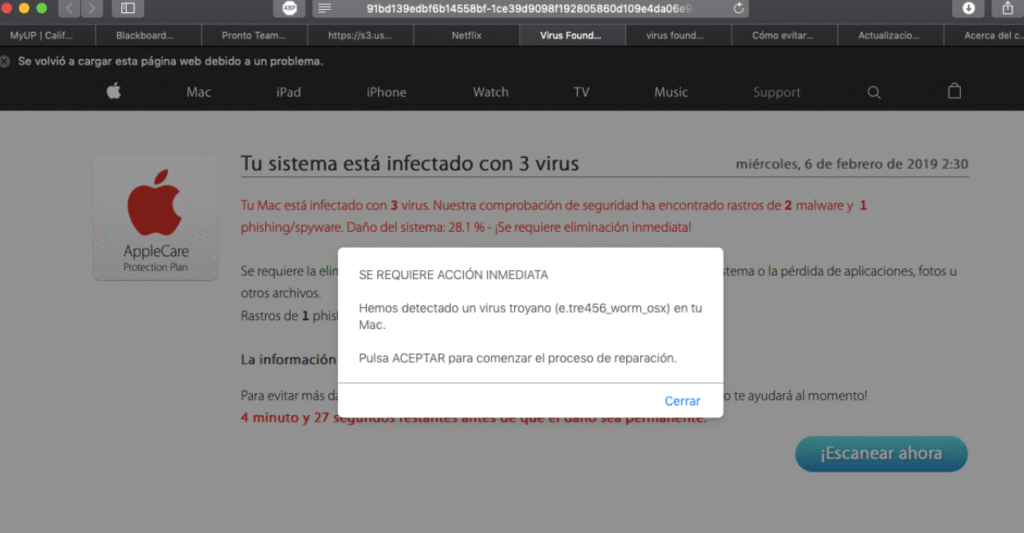The height and width of the screenshot is (533, 1024).
Task: Open the Reader view icon in address bar
Action: pos(325,8)
